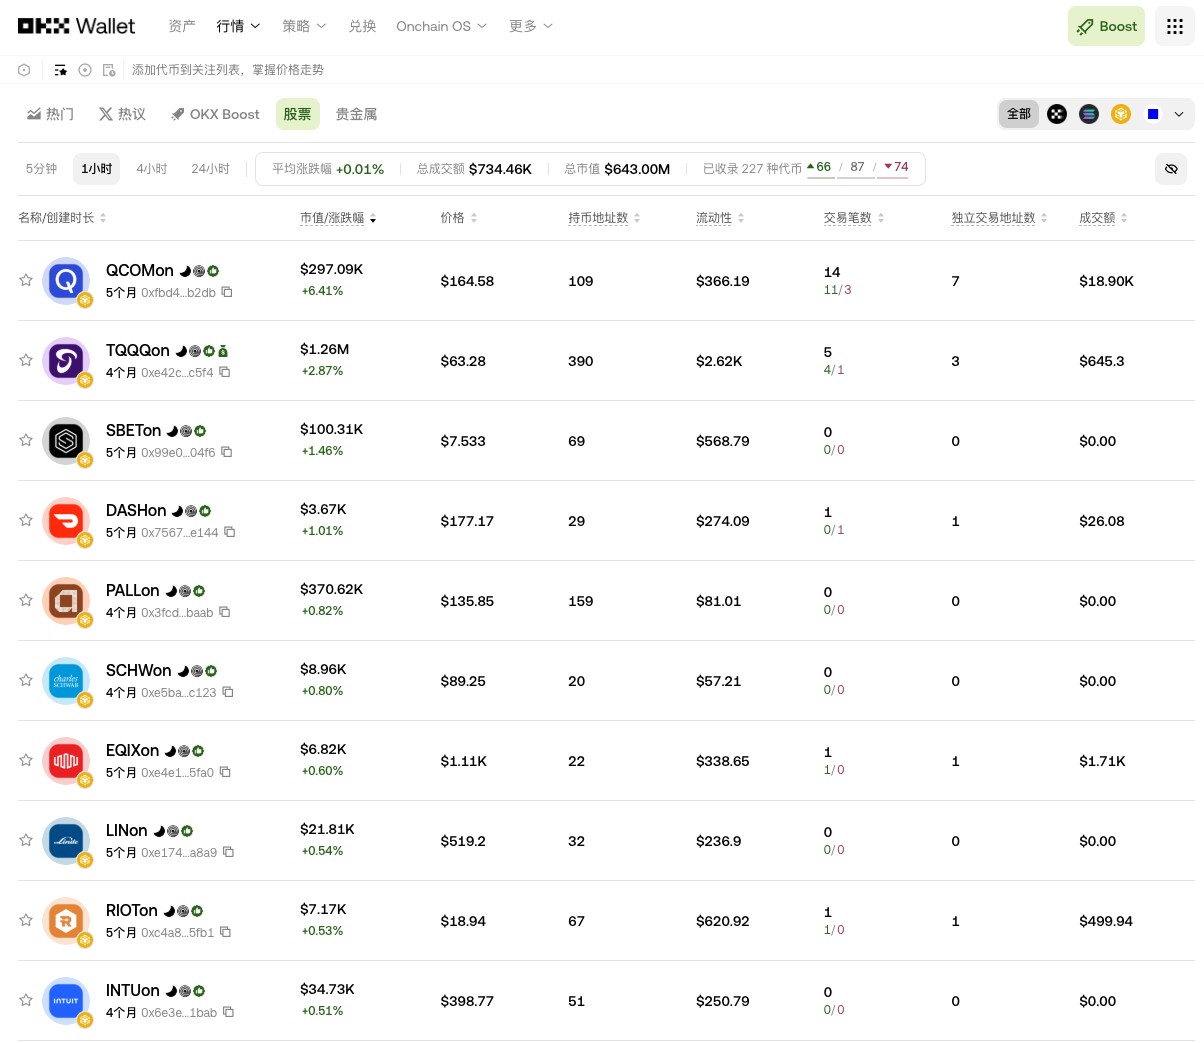Select the X Layer chain filter icon
Viewport: 1204px width, 1043px height.
[x=1057, y=114]
